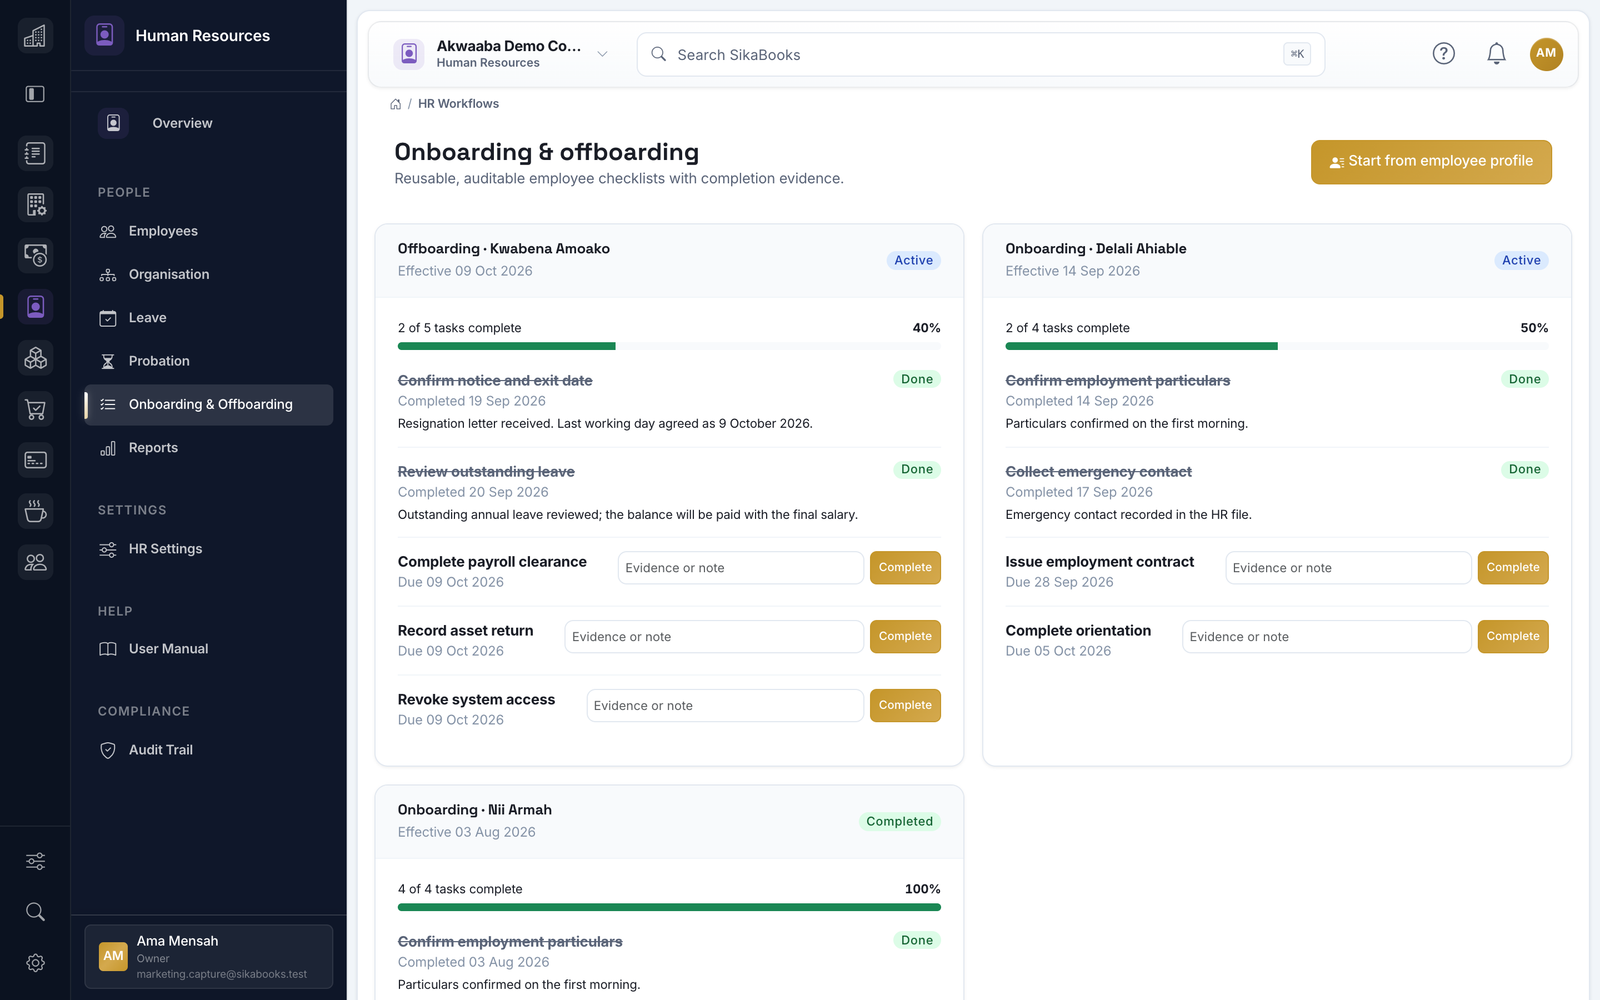This screenshot has height=1000, width=1600.
Task: Click evidence field for payroll clearance
Action: [x=741, y=568]
